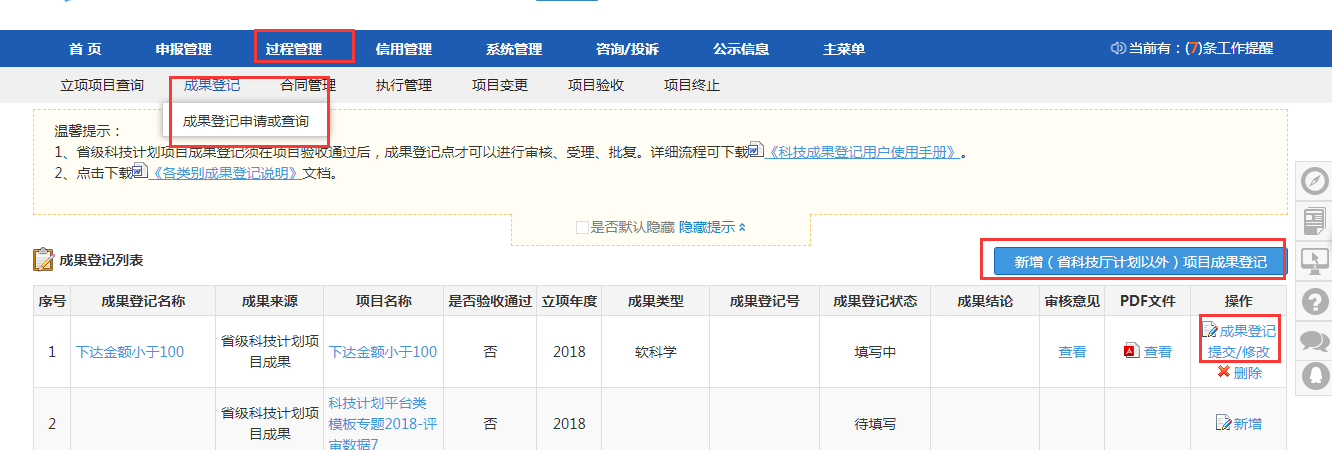The height and width of the screenshot is (450, 1332).
Task: Click the work reminder count (7)
Action: [x=1193, y=48]
